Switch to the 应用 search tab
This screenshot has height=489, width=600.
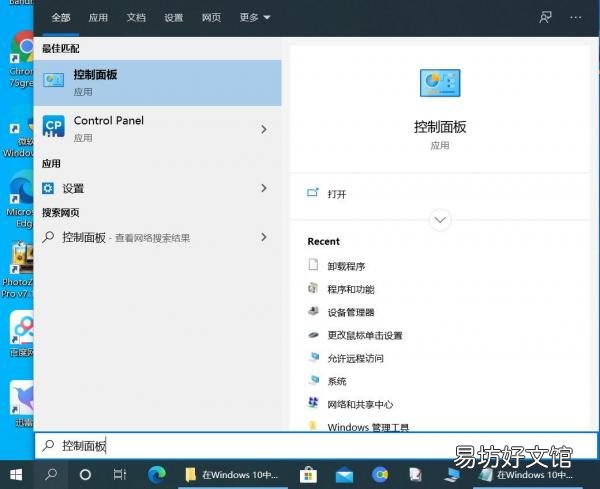[x=98, y=18]
